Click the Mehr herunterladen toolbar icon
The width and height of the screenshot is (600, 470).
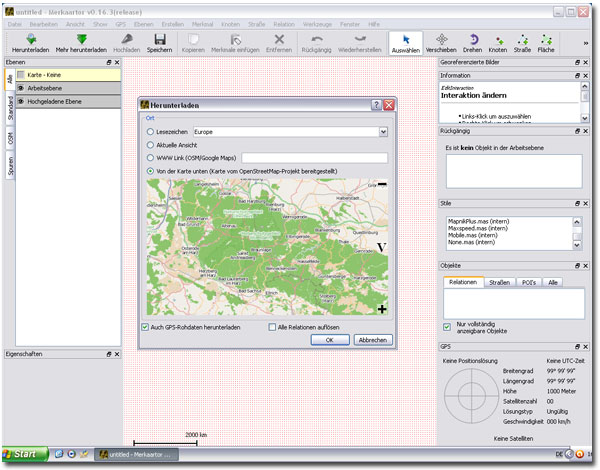coord(82,39)
